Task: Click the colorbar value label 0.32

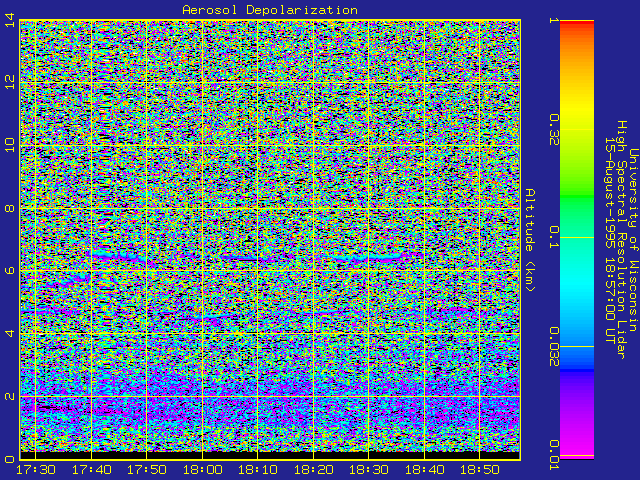Action: (x=554, y=130)
